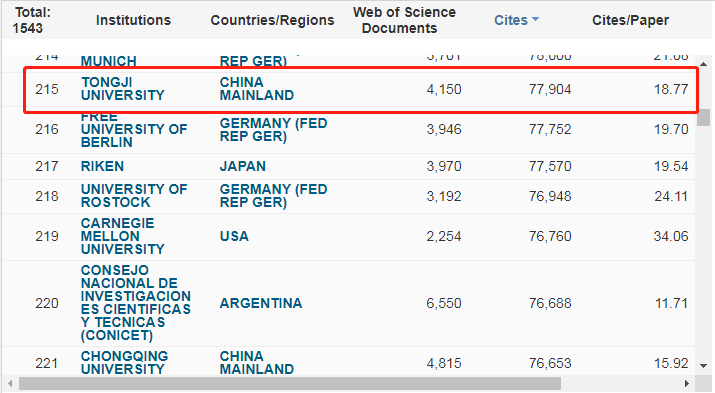
Task: Click Cites/Paper column header
Action: tap(630, 20)
